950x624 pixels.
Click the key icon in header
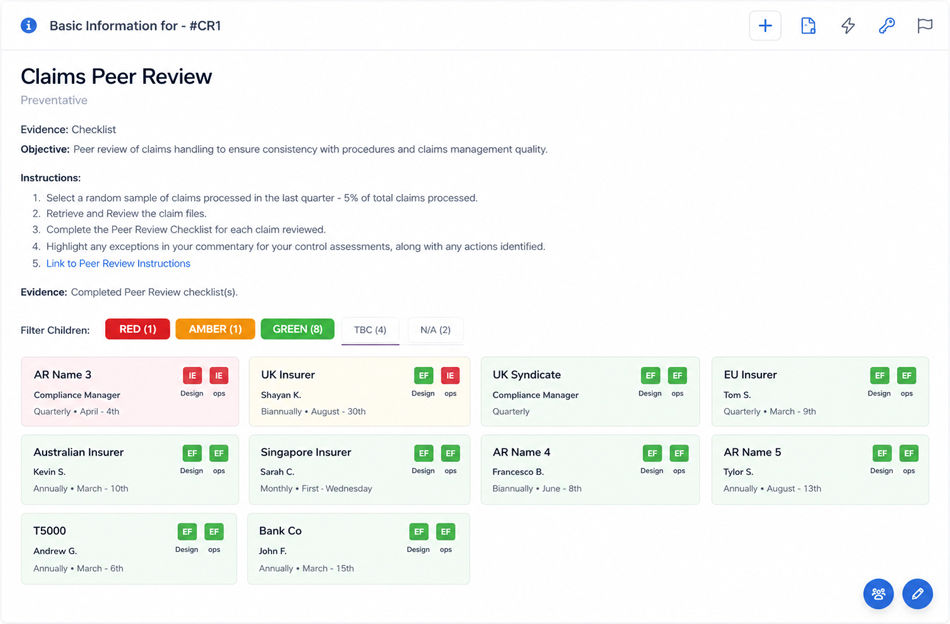coord(886,25)
